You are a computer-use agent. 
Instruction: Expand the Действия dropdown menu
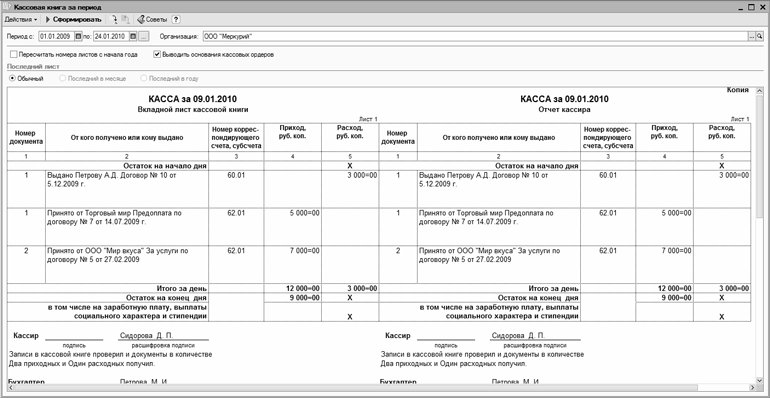[x=21, y=20]
